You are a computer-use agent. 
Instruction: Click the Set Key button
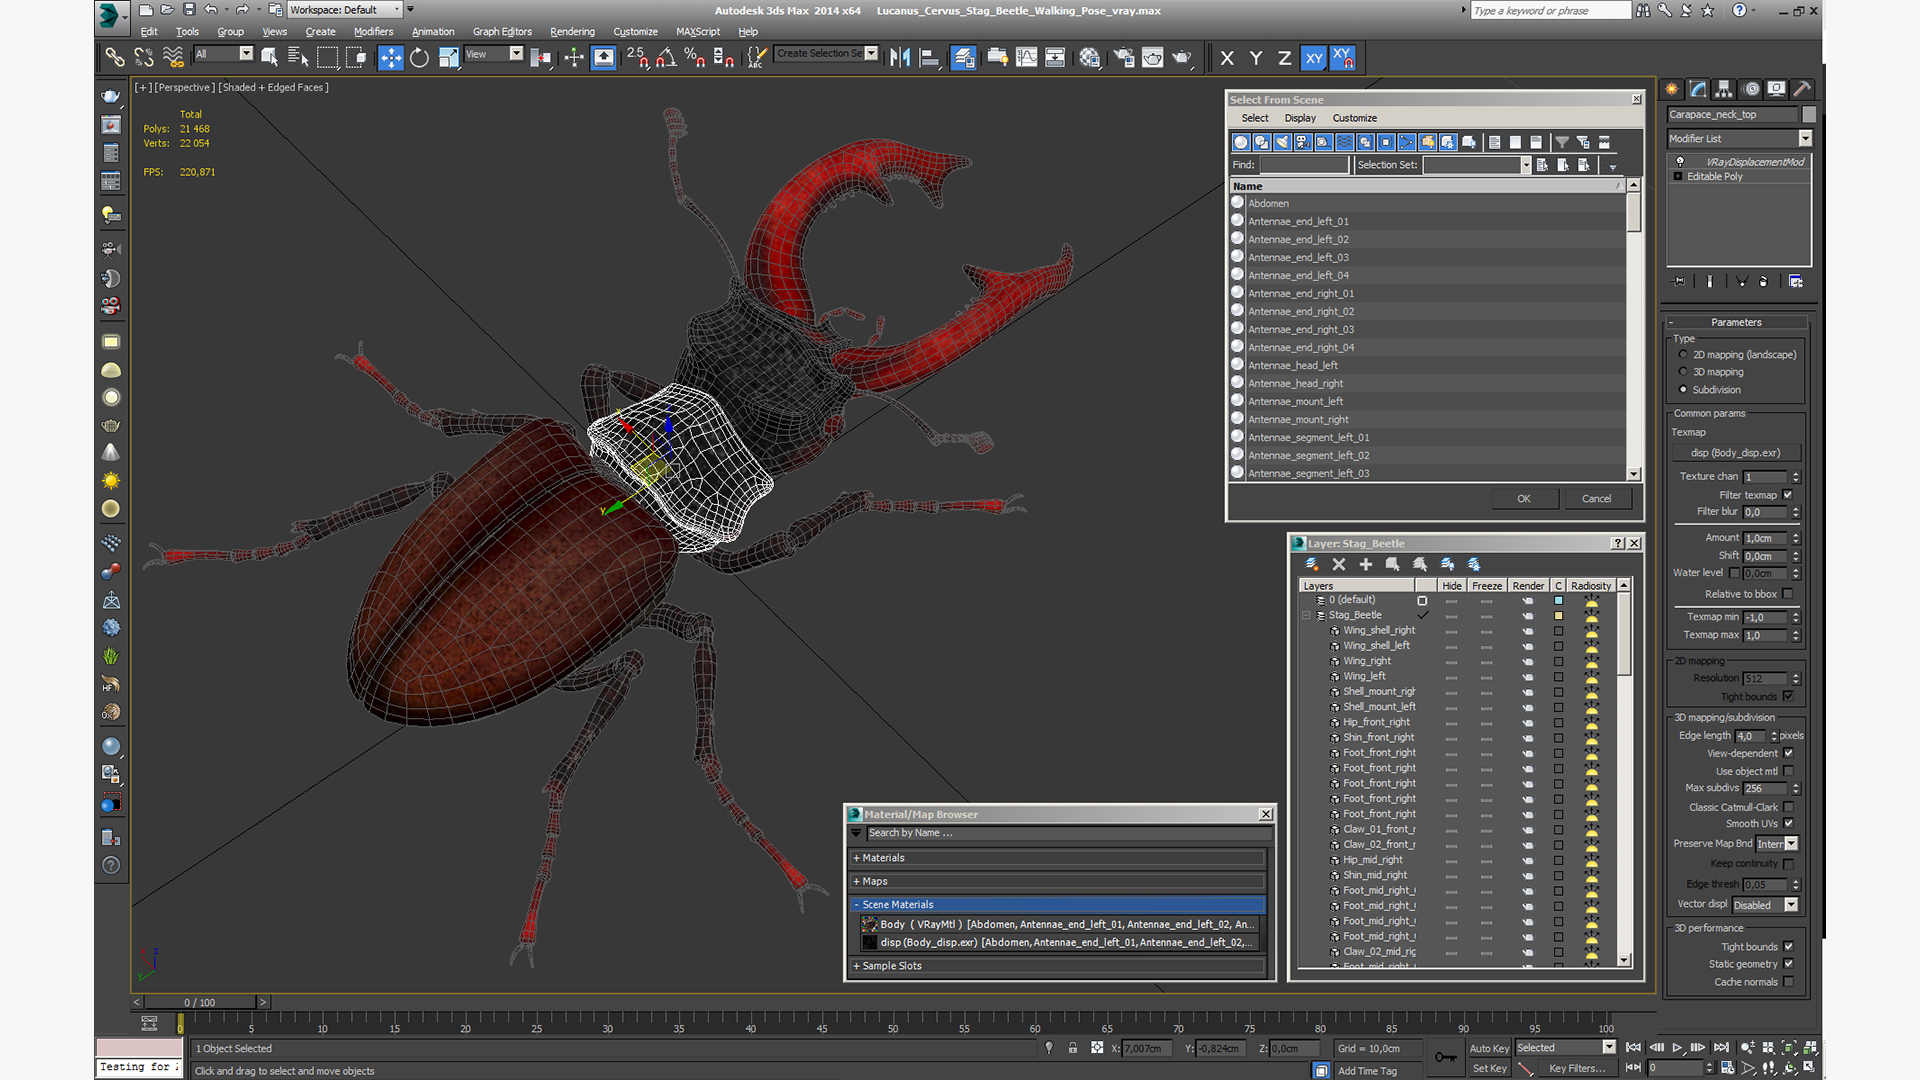click(1489, 1068)
